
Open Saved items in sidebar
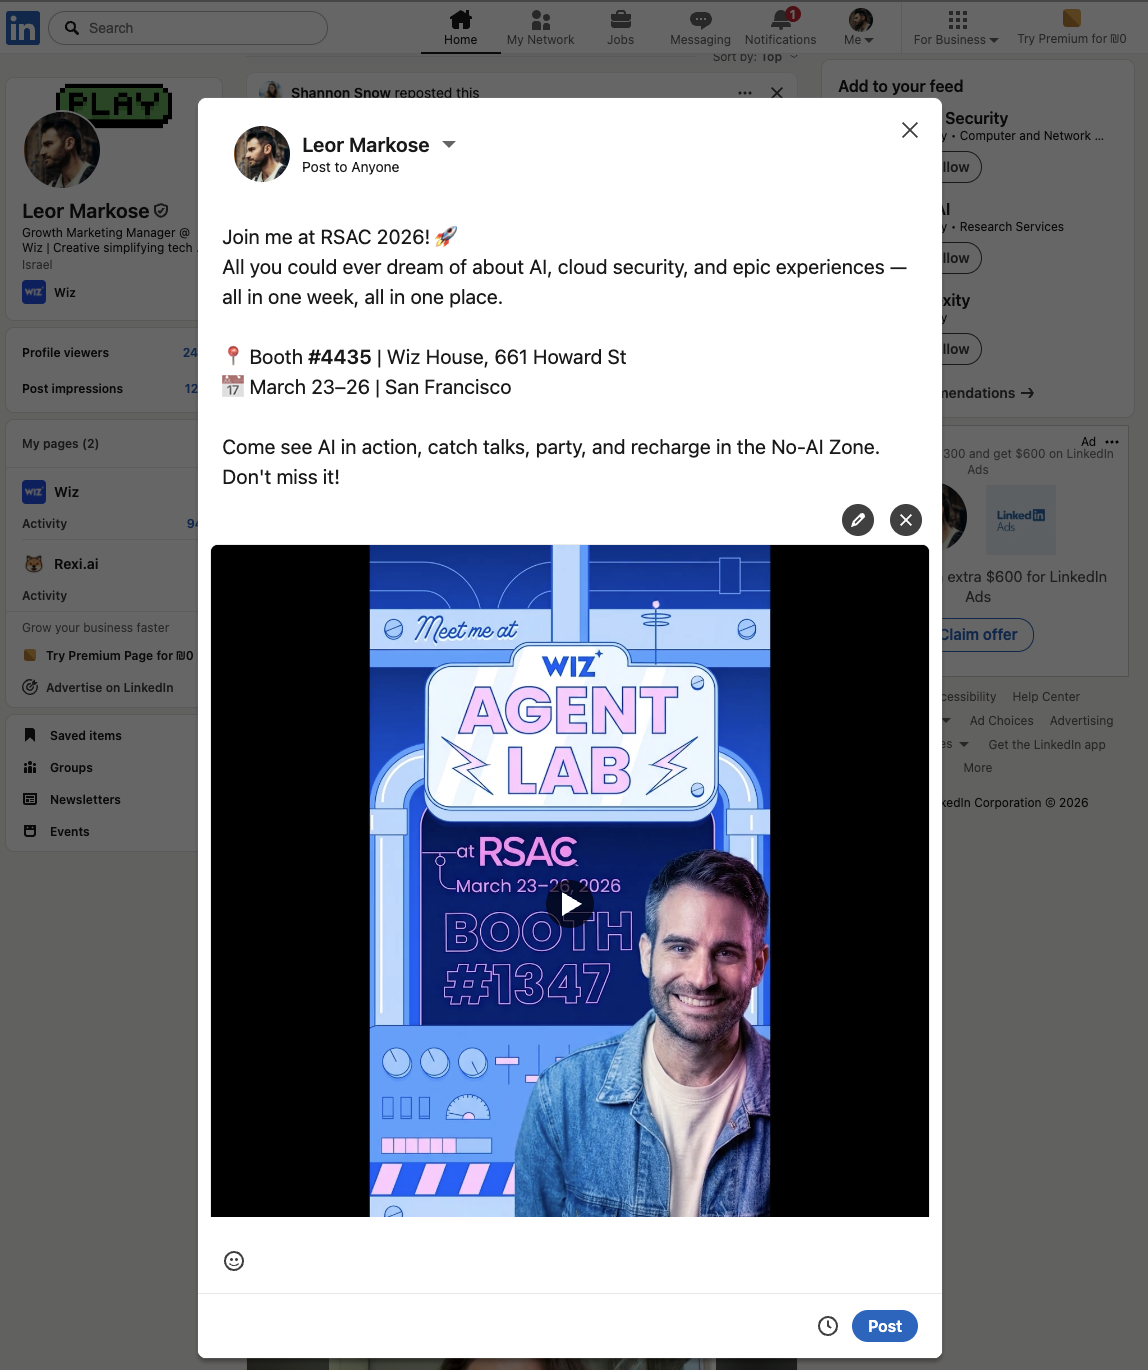86,736
